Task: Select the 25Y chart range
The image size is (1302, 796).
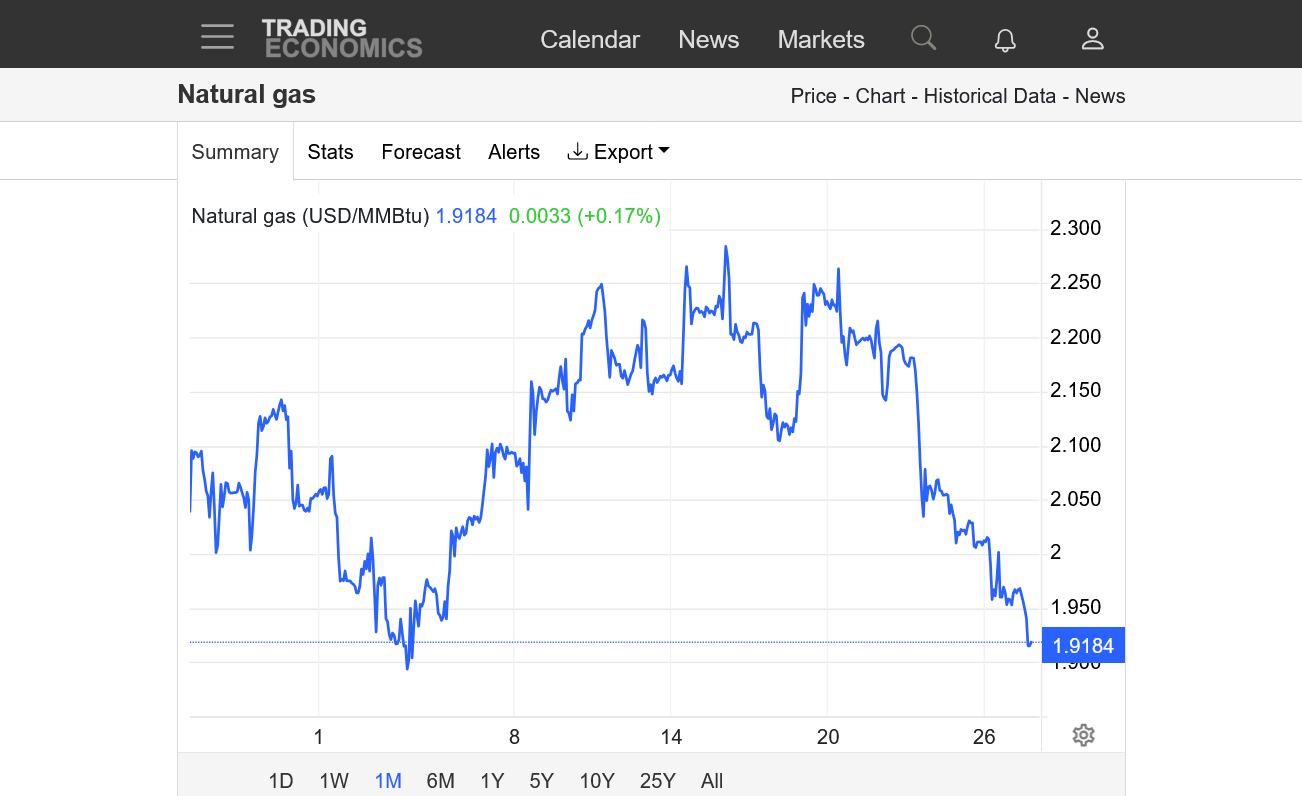Action: click(657, 781)
